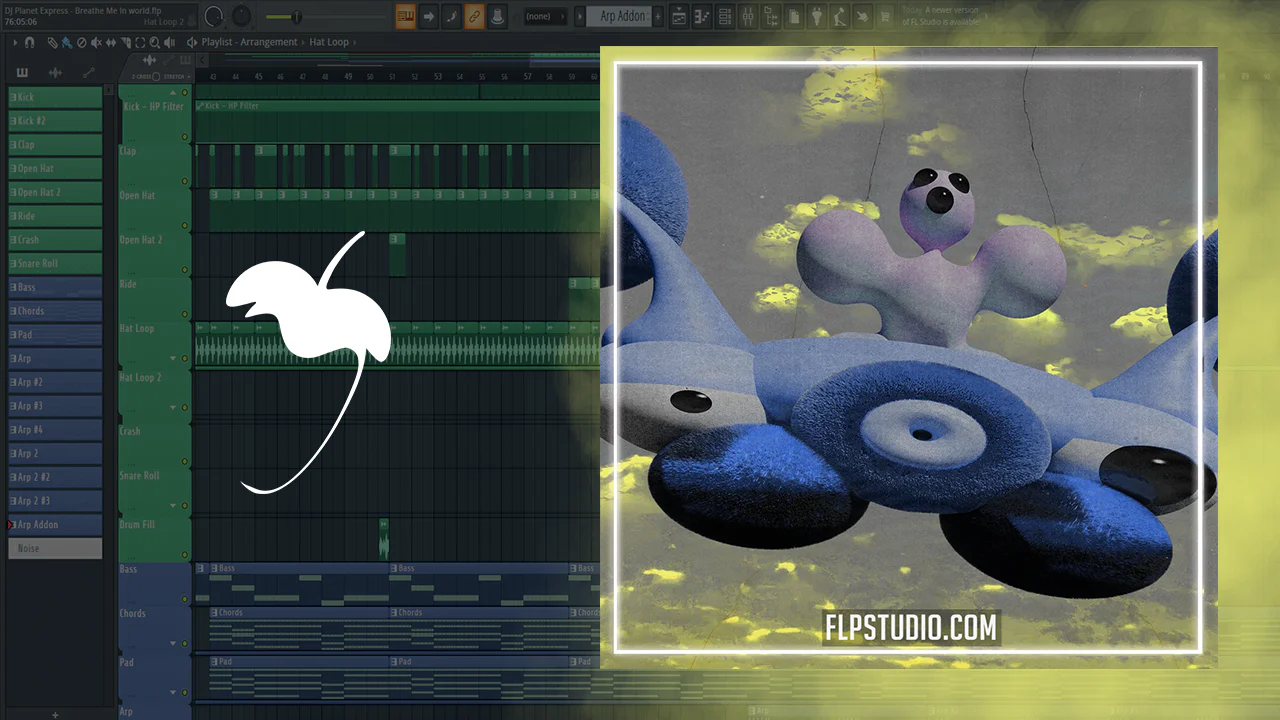Open the shopping cart icon
The width and height of the screenshot is (1280, 720).
pyautogui.click(x=886, y=16)
